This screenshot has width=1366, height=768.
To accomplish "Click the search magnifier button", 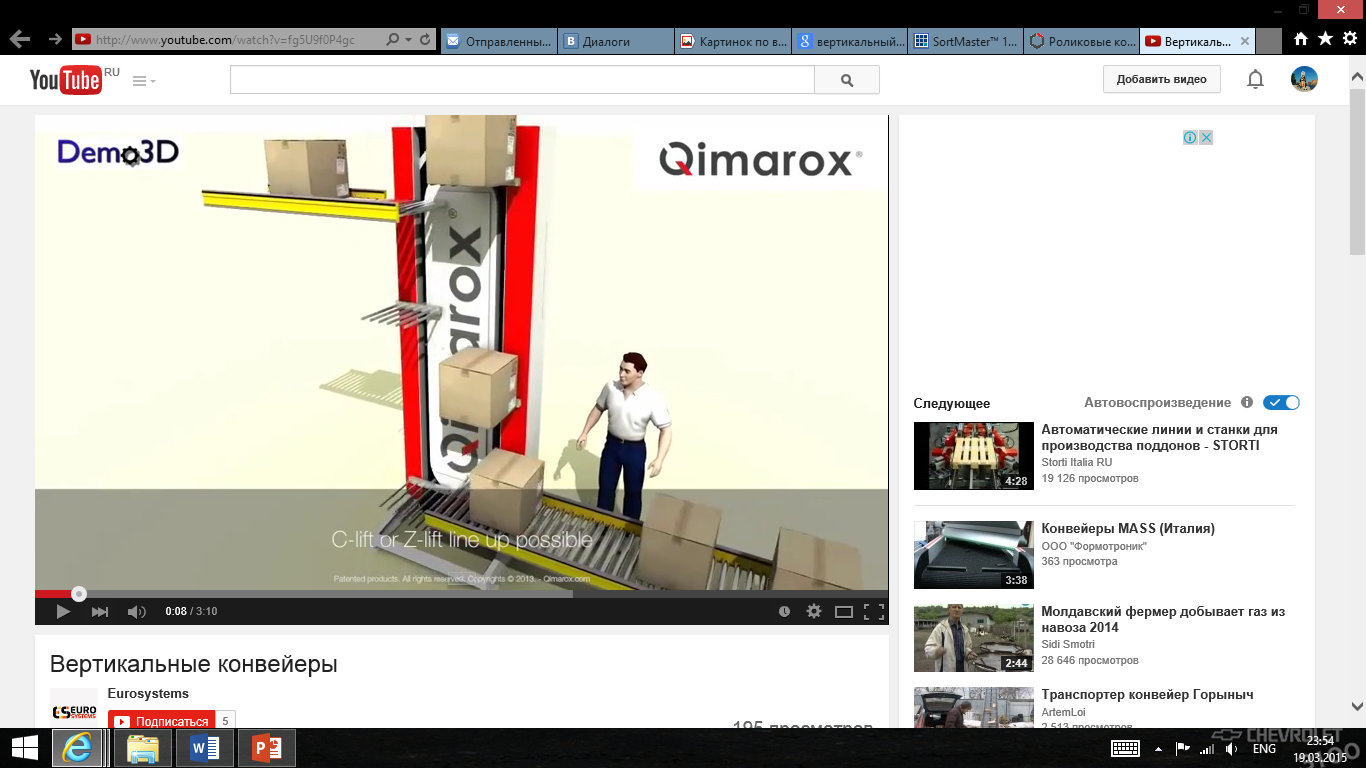I will coord(847,80).
